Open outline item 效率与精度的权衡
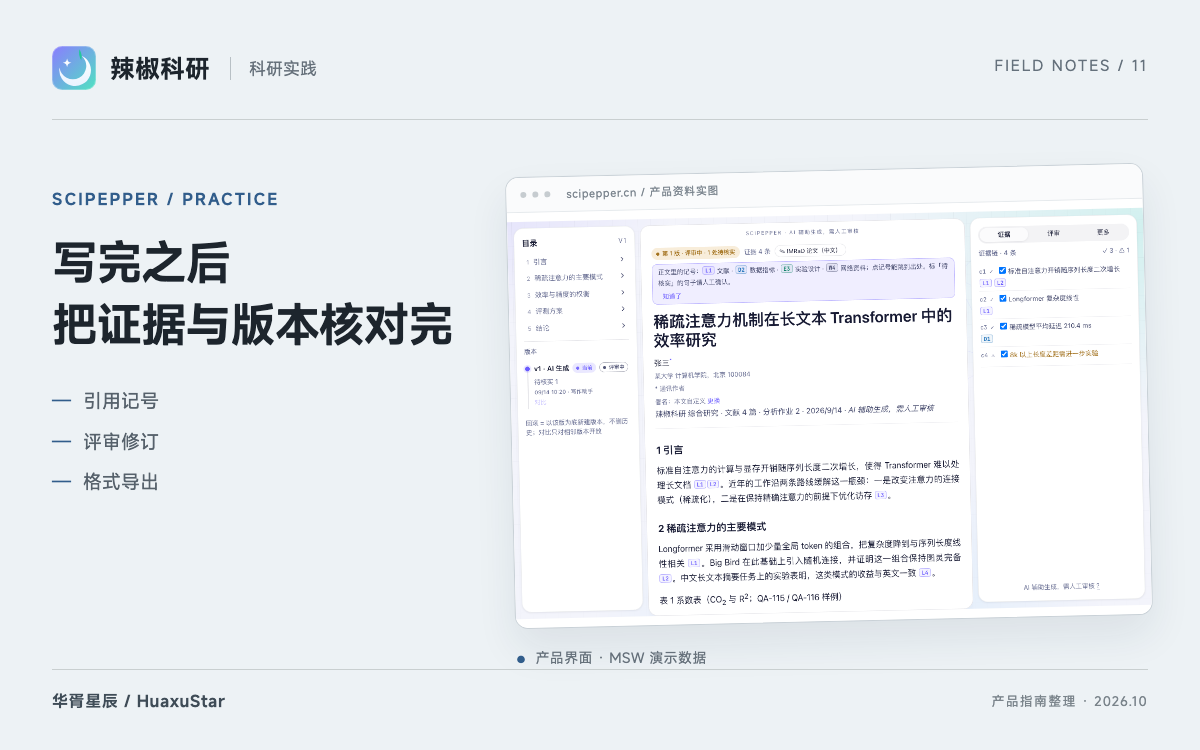The image size is (1200, 750). [x=557, y=294]
